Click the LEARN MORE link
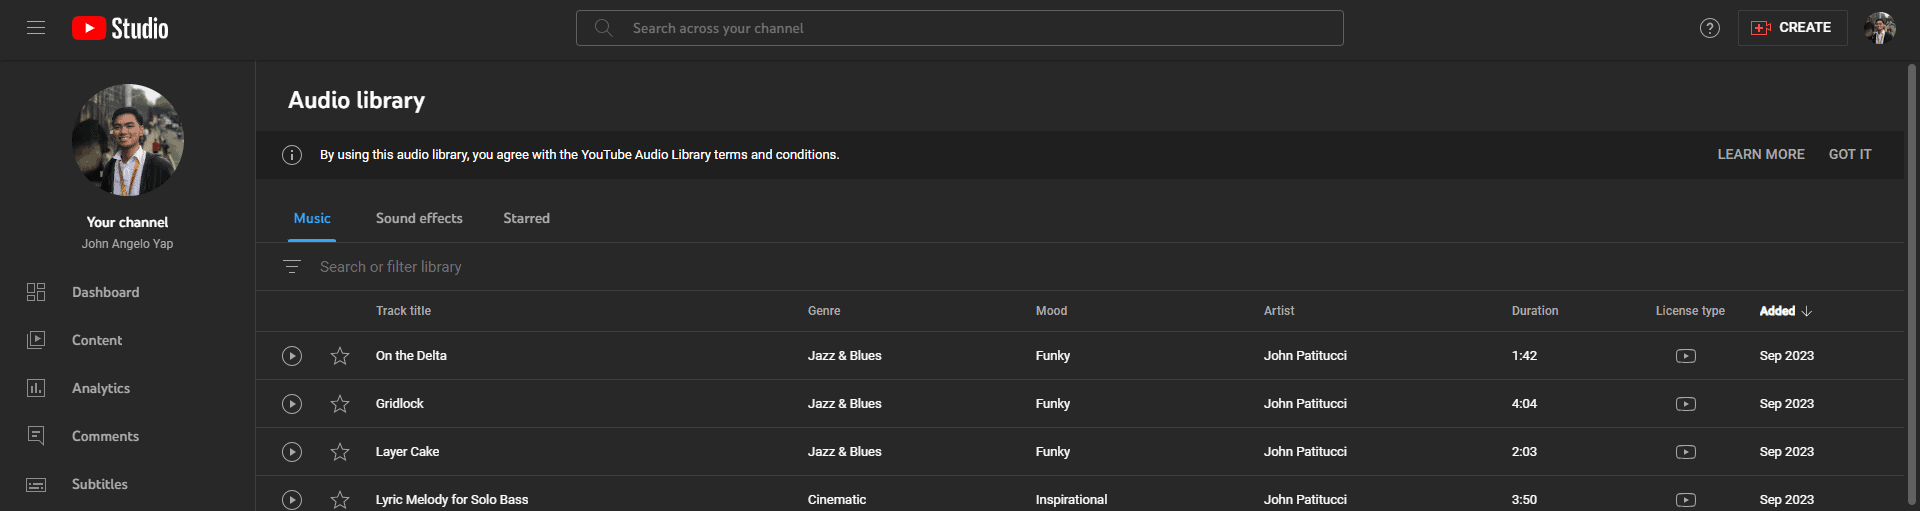Viewport: 1920px width, 511px height. (1761, 155)
